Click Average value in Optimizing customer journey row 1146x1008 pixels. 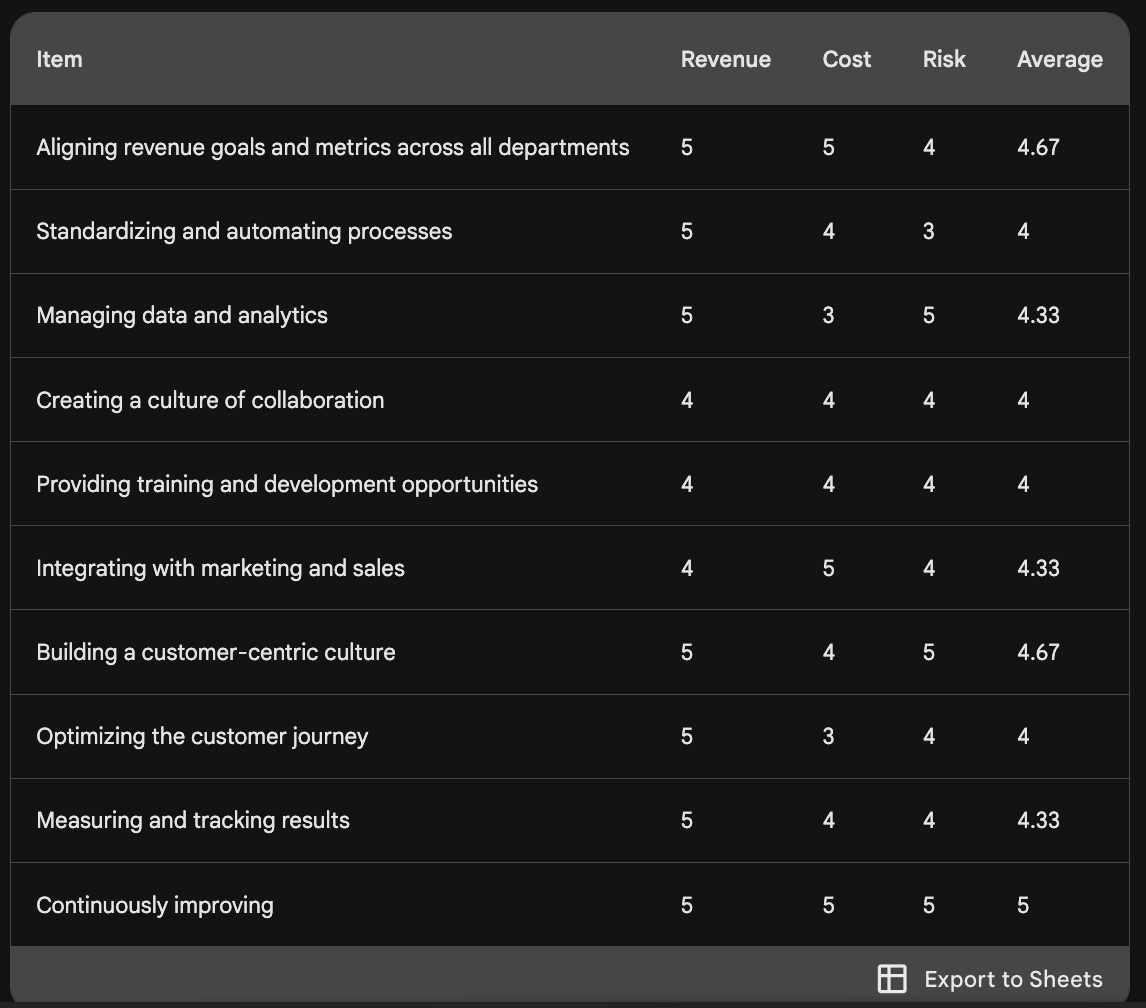click(1023, 736)
